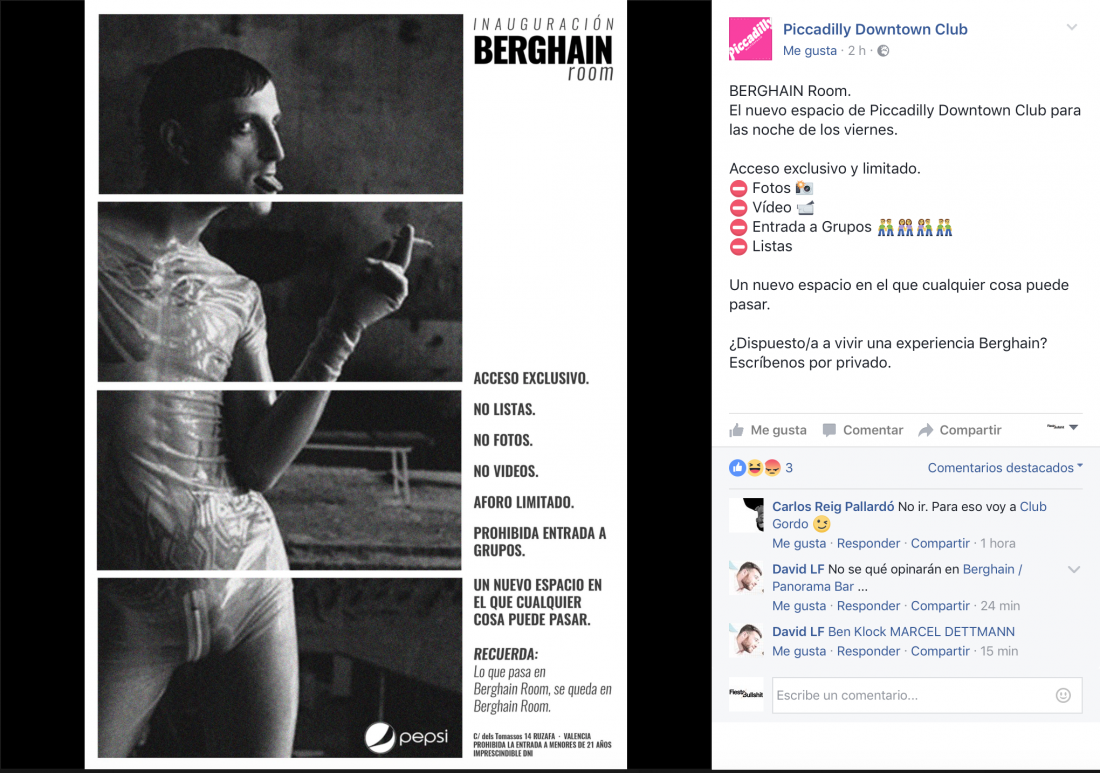Click the thumbs-up Me gusta icon

(x=737, y=430)
